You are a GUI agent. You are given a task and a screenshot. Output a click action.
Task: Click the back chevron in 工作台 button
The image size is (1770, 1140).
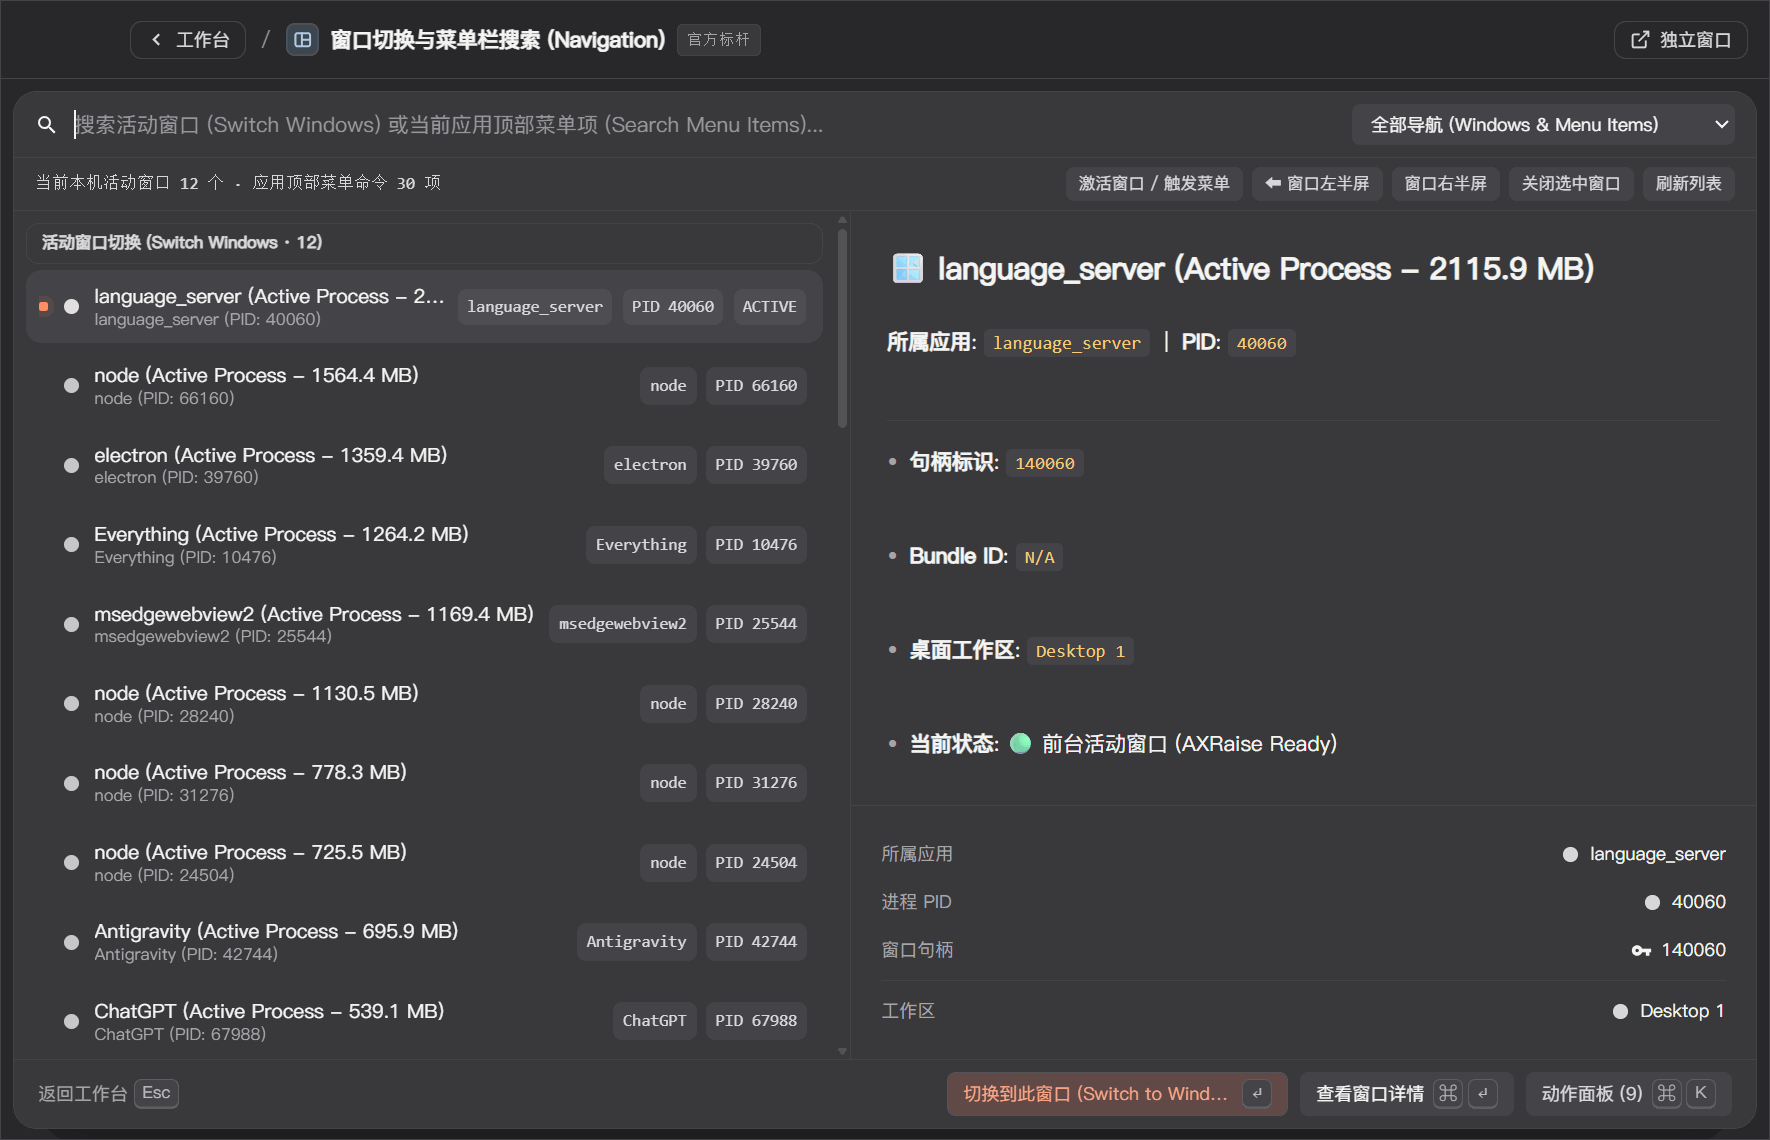pyautogui.click(x=156, y=40)
